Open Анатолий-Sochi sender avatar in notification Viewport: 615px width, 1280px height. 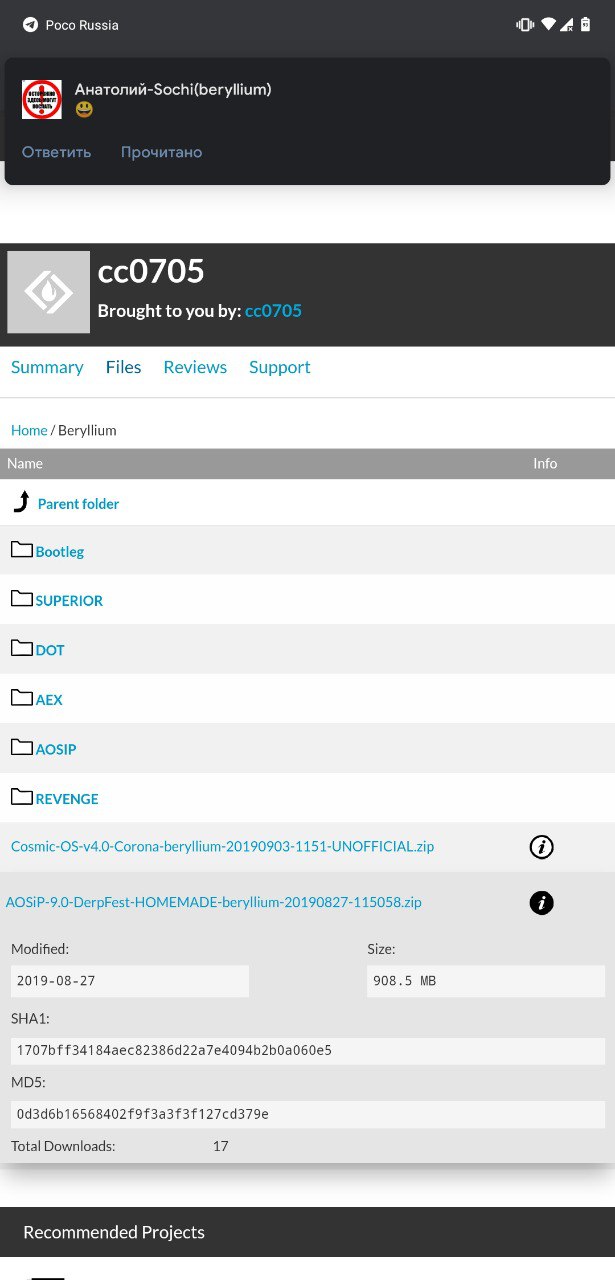click(x=42, y=100)
